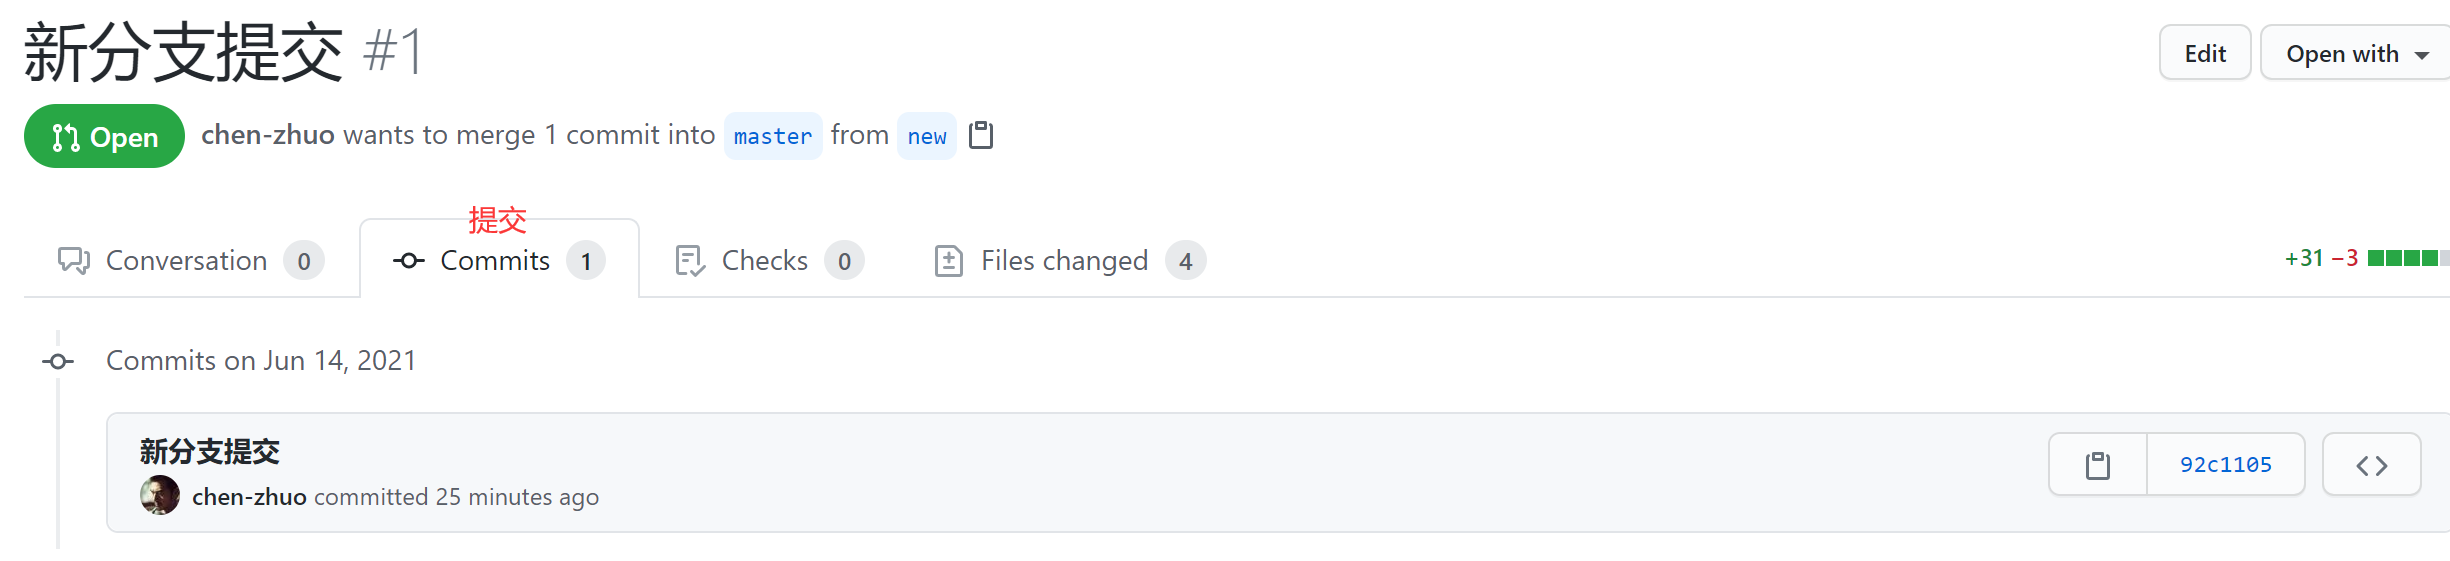Copy full SHA for commit 92c1105
The width and height of the screenshot is (2450, 561).
point(2097,465)
